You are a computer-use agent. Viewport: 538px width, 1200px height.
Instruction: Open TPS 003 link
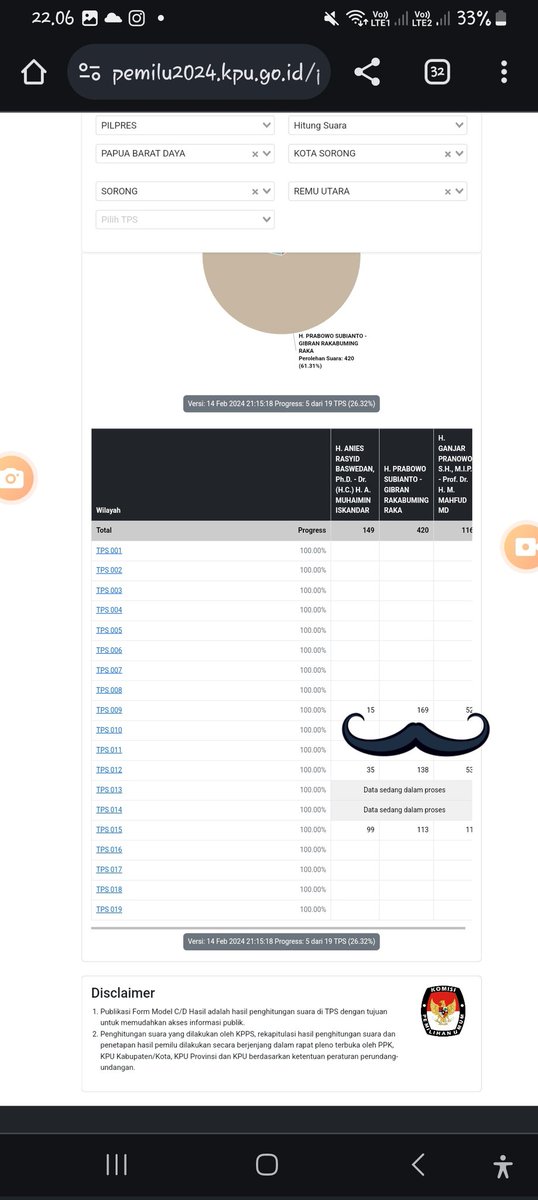(109, 590)
